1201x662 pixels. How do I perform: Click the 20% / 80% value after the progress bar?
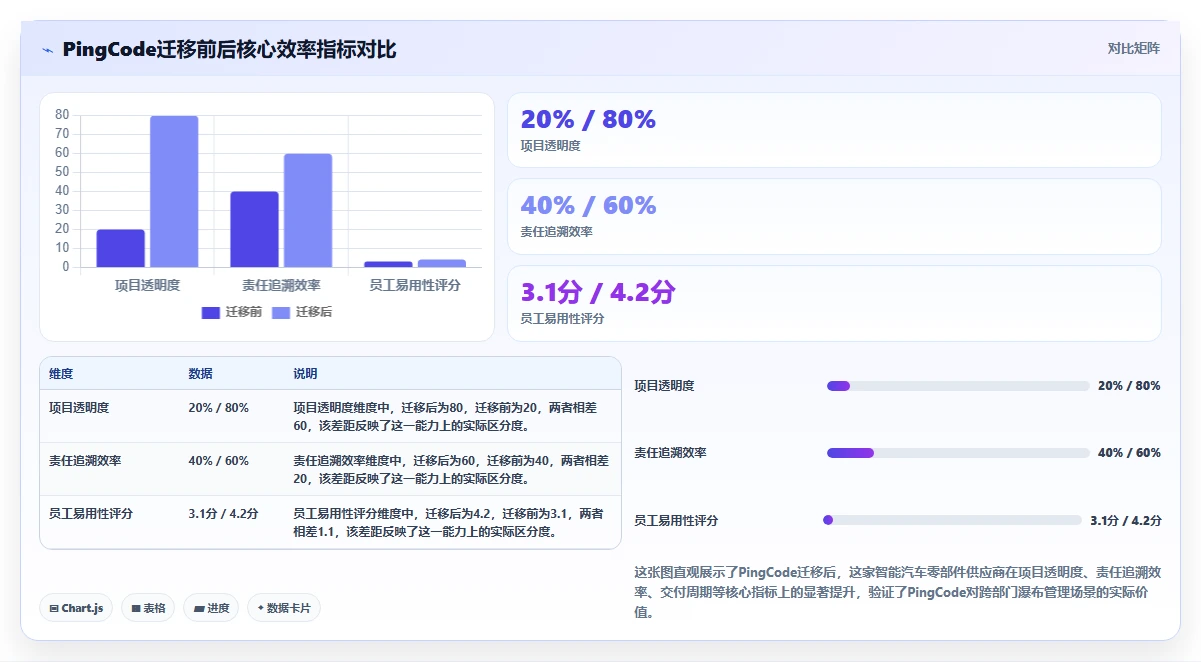[1129, 386]
